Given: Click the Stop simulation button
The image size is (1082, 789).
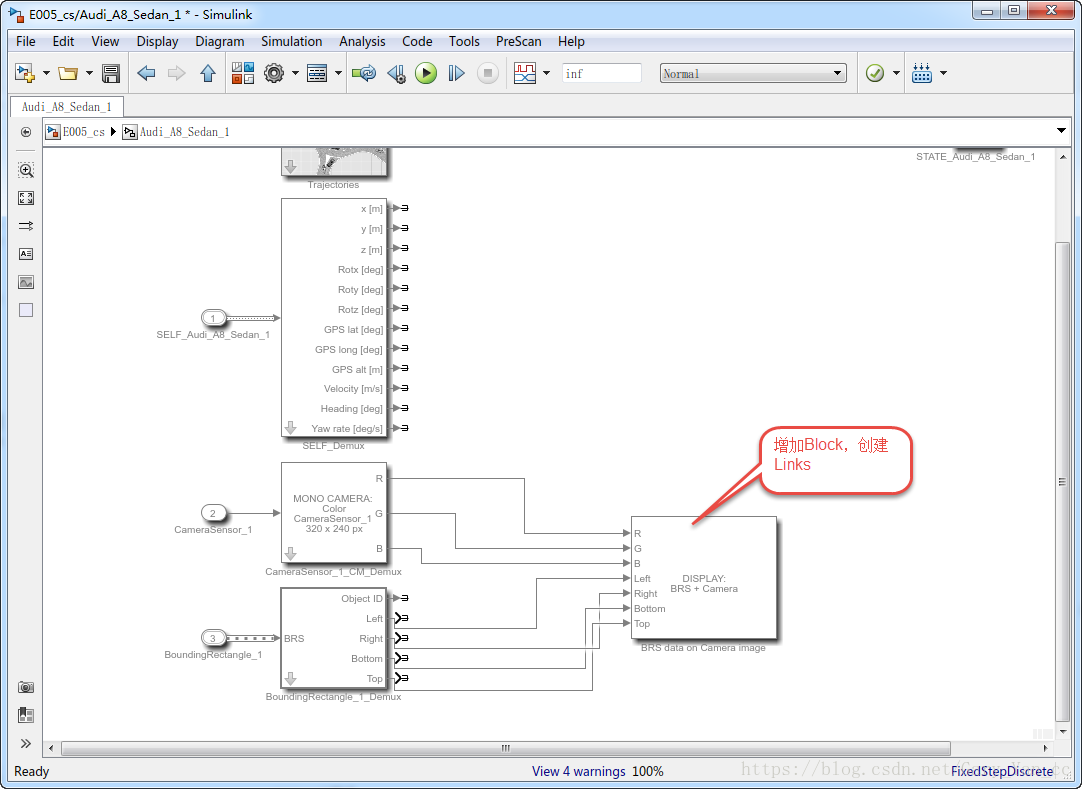Looking at the screenshot, I should [x=487, y=73].
